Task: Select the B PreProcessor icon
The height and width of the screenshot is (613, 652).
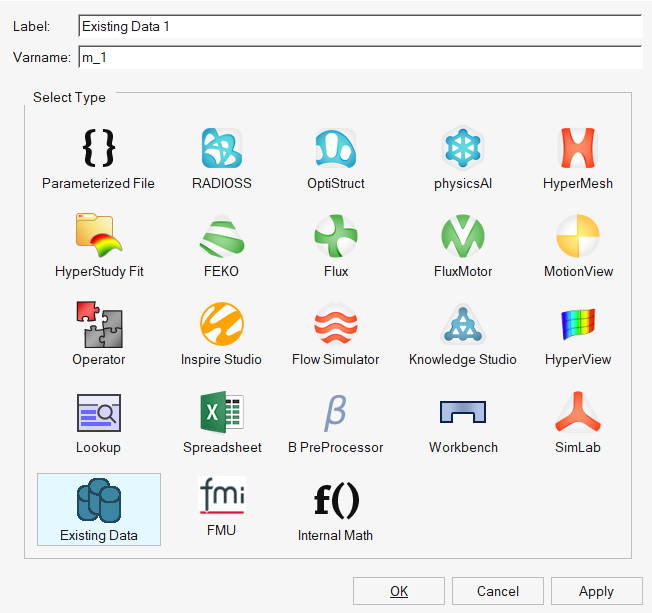Action: point(335,413)
